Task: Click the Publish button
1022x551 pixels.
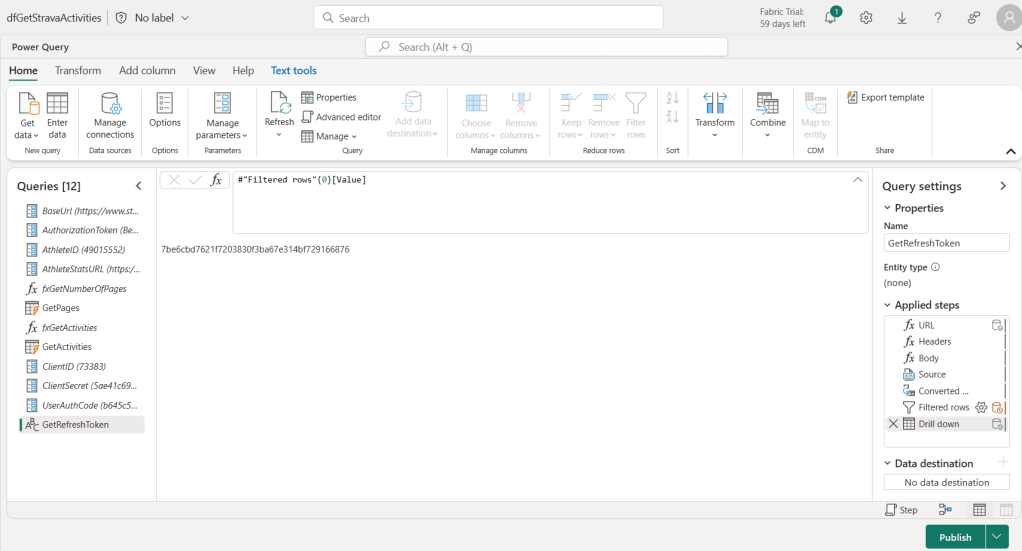Action: click(954, 537)
